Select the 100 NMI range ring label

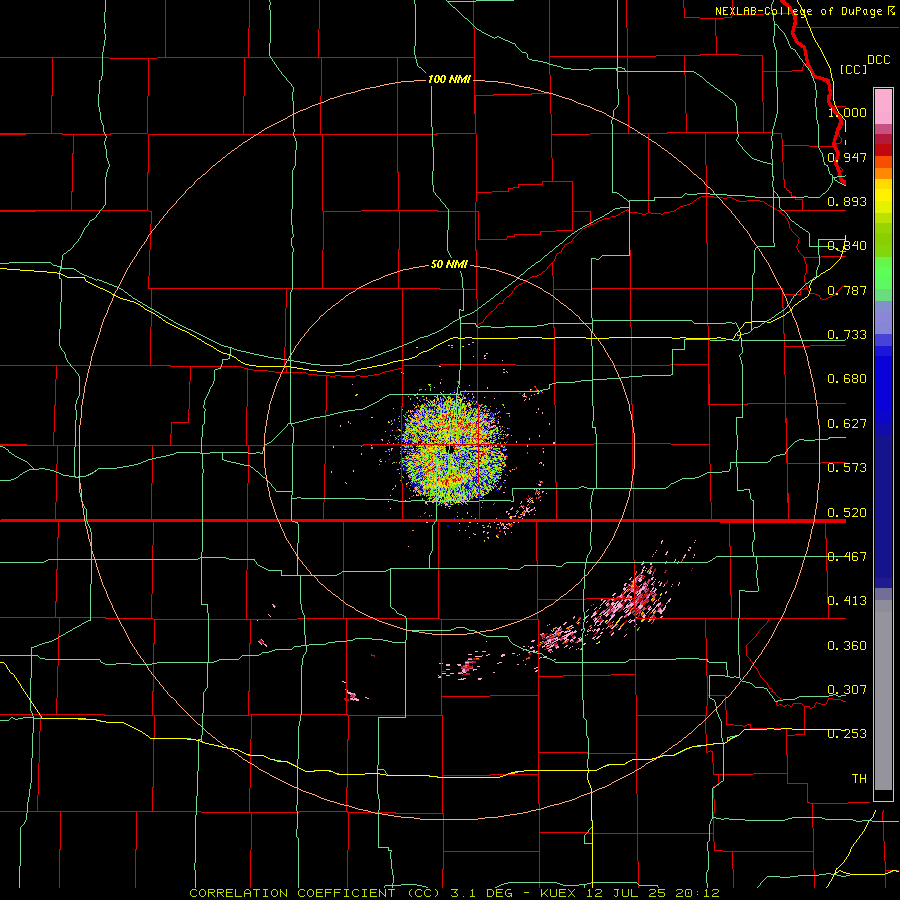pyautogui.click(x=449, y=79)
